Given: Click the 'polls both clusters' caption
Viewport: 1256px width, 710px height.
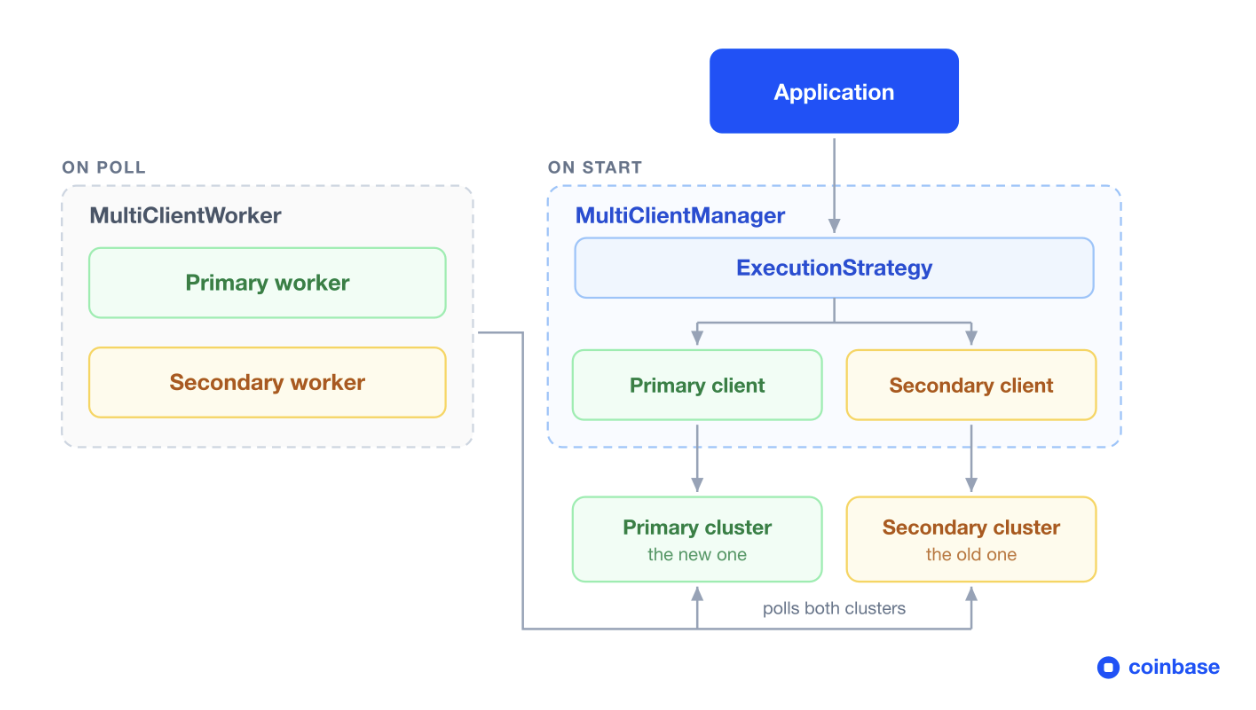Looking at the screenshot, I should [834, 608].
